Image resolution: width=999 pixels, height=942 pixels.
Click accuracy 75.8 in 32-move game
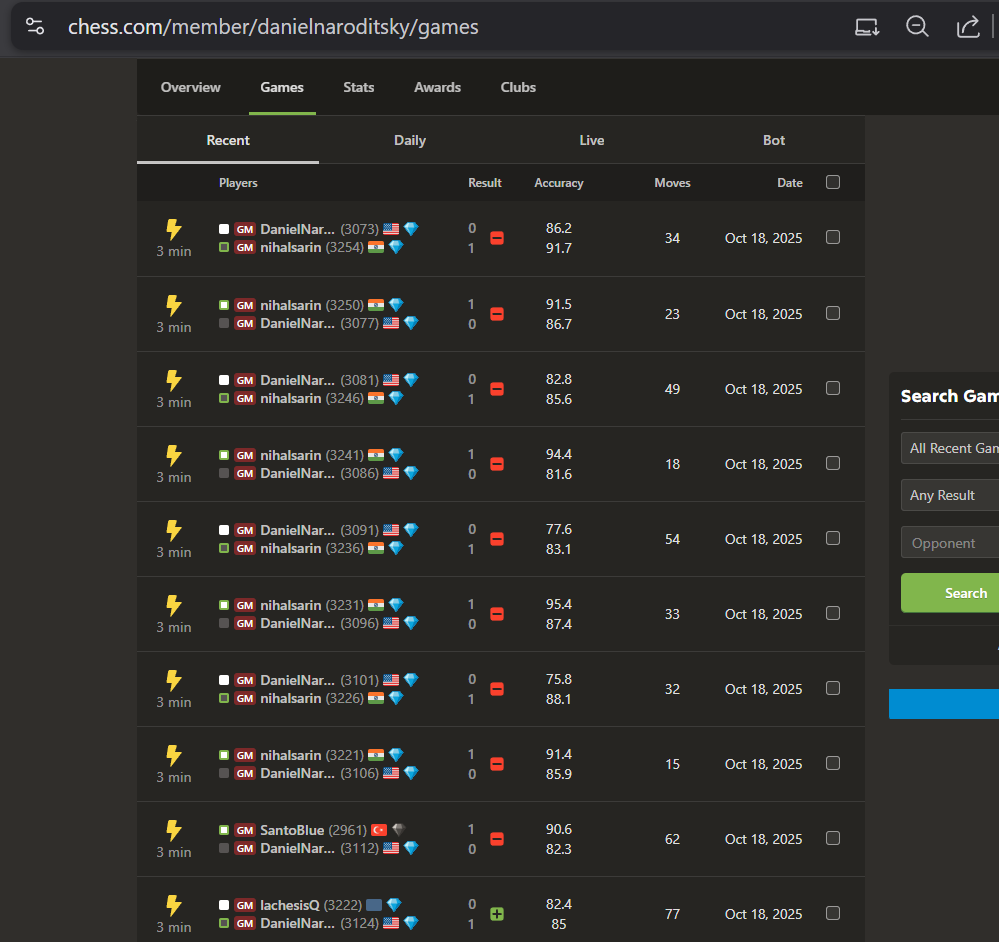[x=559, y=679]
